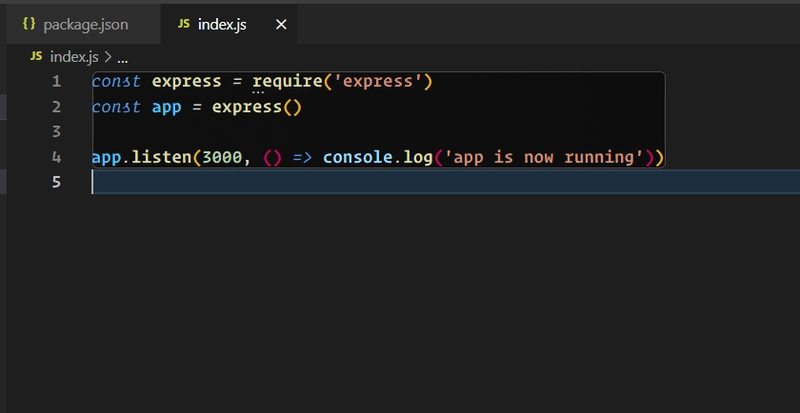
Task: Switch to the package.json tab
Action: point(85,23)
